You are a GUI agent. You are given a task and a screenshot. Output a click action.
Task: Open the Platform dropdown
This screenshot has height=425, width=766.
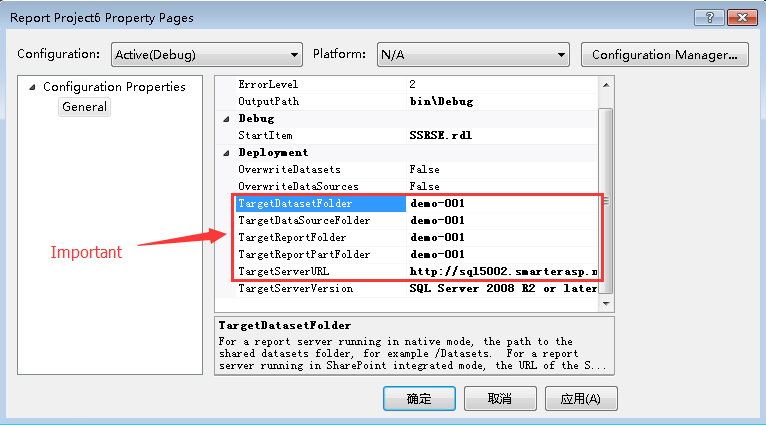[x=472, y=54]
